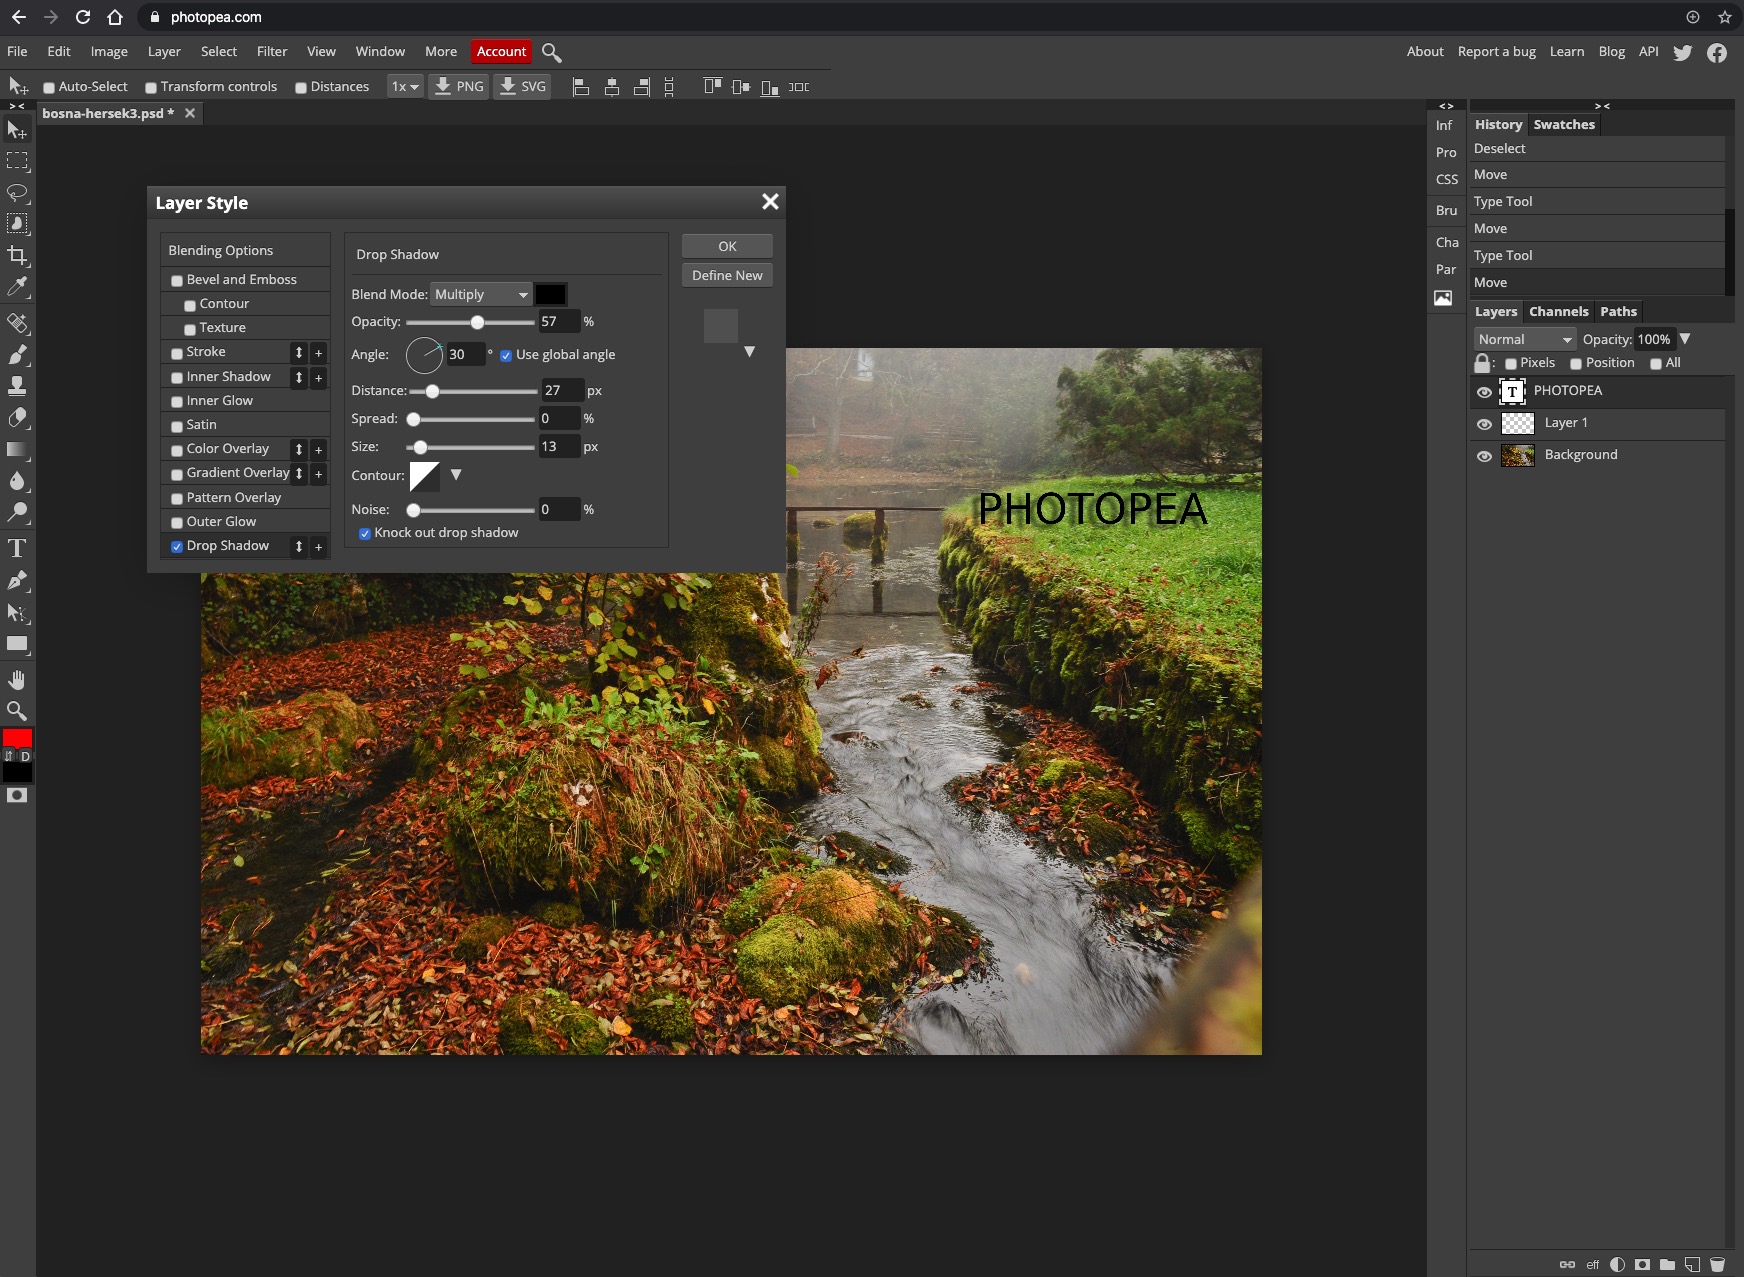Click Define New button
Viewport: 1744px width, 1277px height.
(x=727, y=275)
